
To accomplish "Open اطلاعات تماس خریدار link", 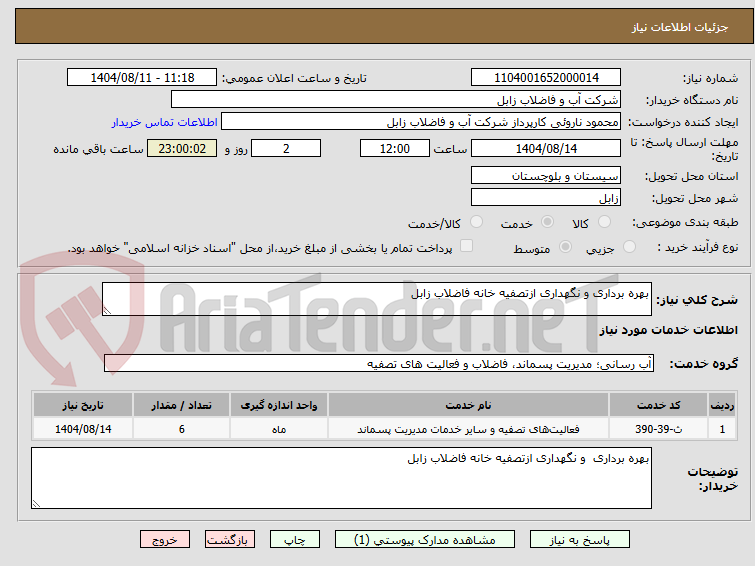I will click(x=165, y=122).
